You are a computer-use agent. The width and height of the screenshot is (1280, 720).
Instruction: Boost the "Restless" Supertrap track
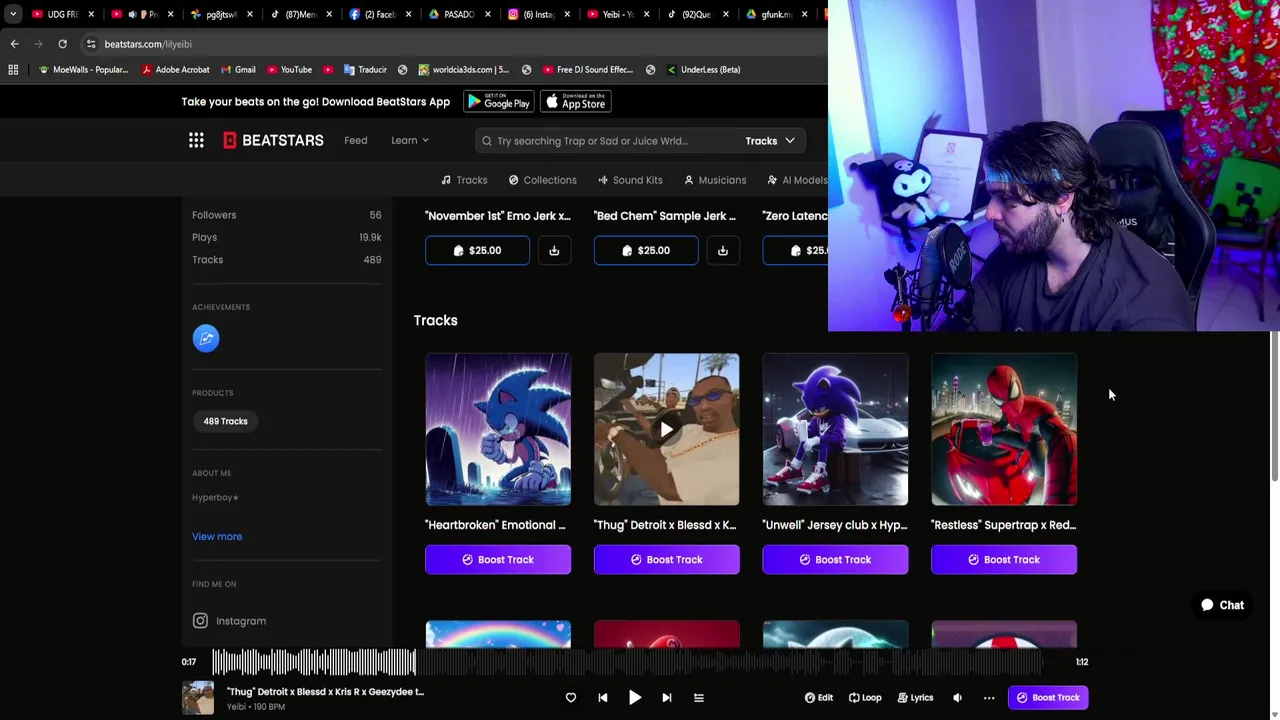click(x=1004, y=560)
